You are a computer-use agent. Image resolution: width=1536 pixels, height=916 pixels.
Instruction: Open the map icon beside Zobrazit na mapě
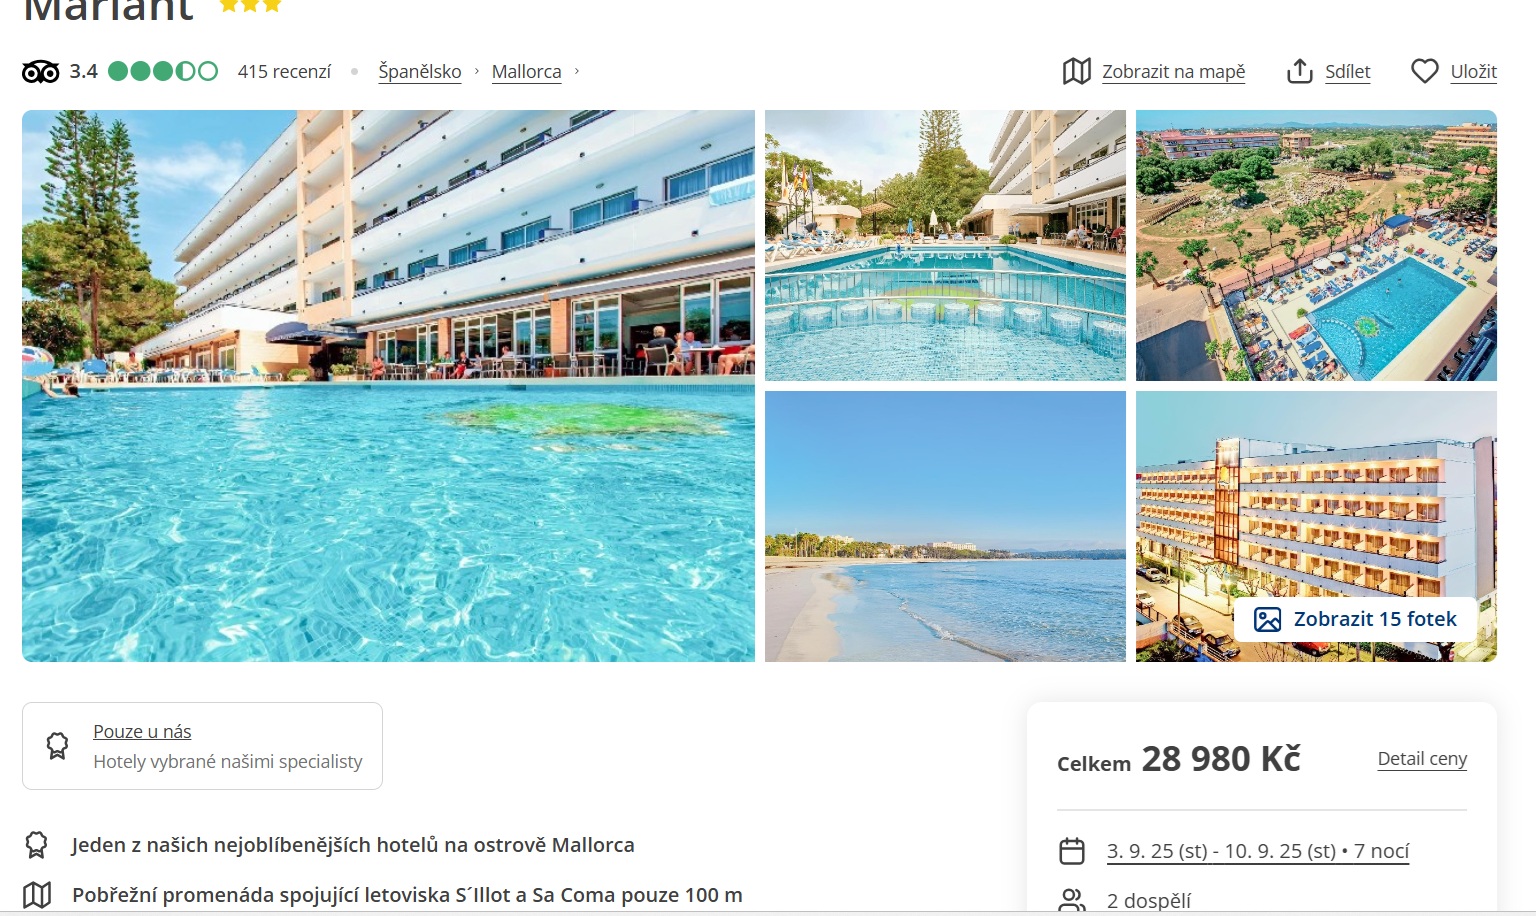1076,71
